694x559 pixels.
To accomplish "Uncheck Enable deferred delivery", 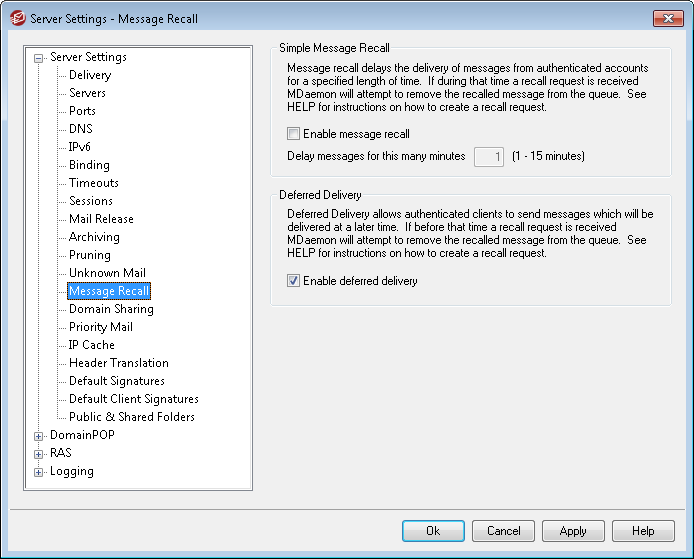I will [293, 282].
